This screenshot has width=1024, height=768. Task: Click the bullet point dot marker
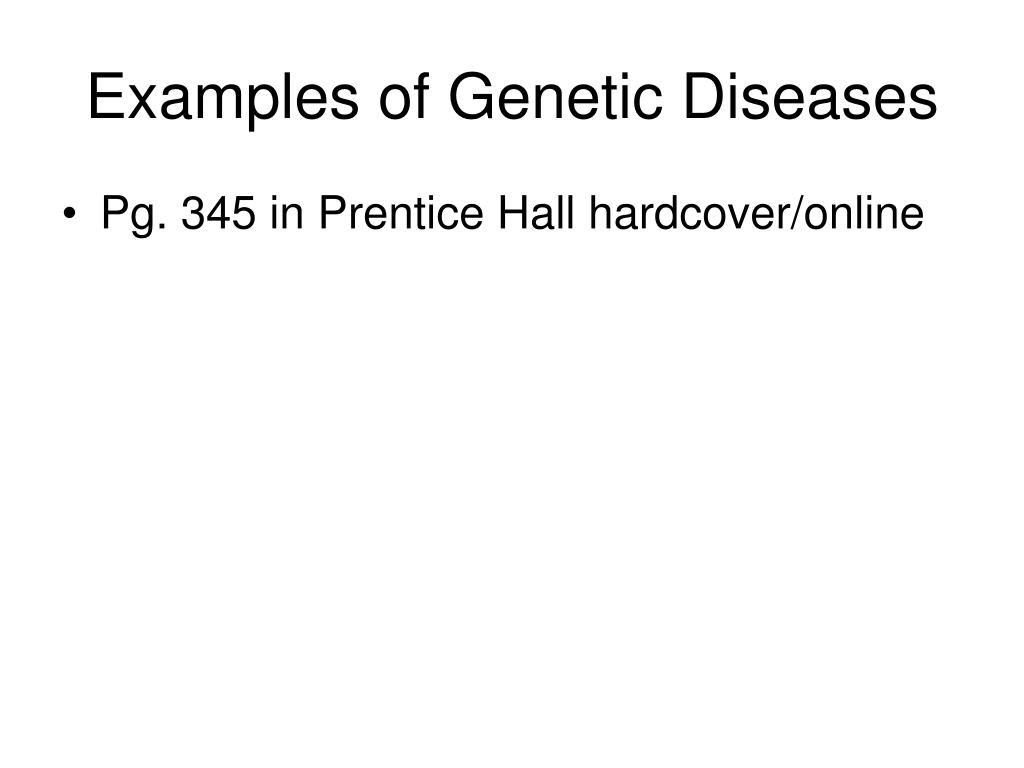pos(69,213)
